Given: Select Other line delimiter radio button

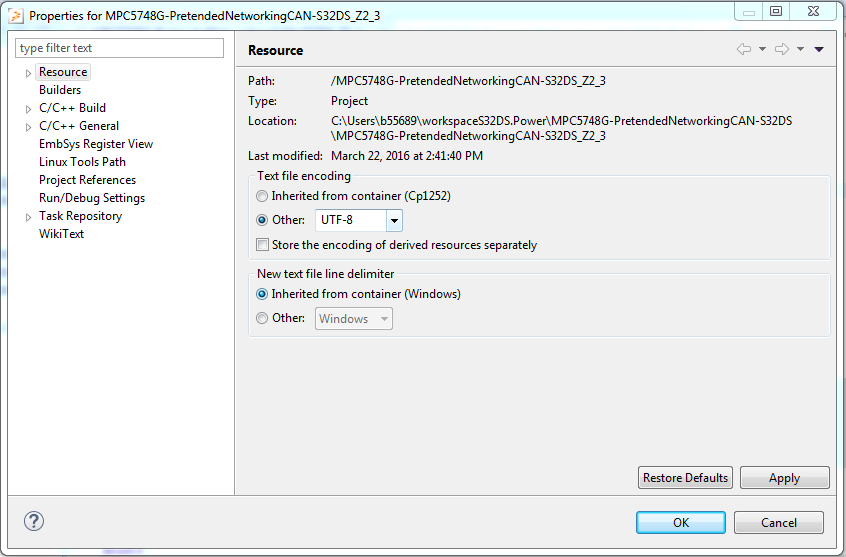Looking at the screenshot, I should coord(263,318).
